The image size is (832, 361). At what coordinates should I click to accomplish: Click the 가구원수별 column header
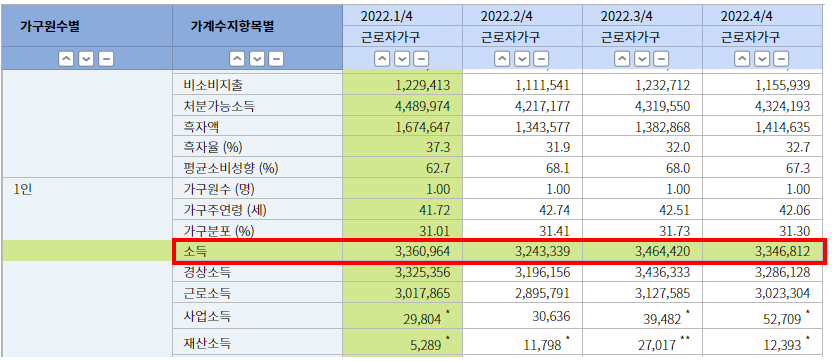50,27
